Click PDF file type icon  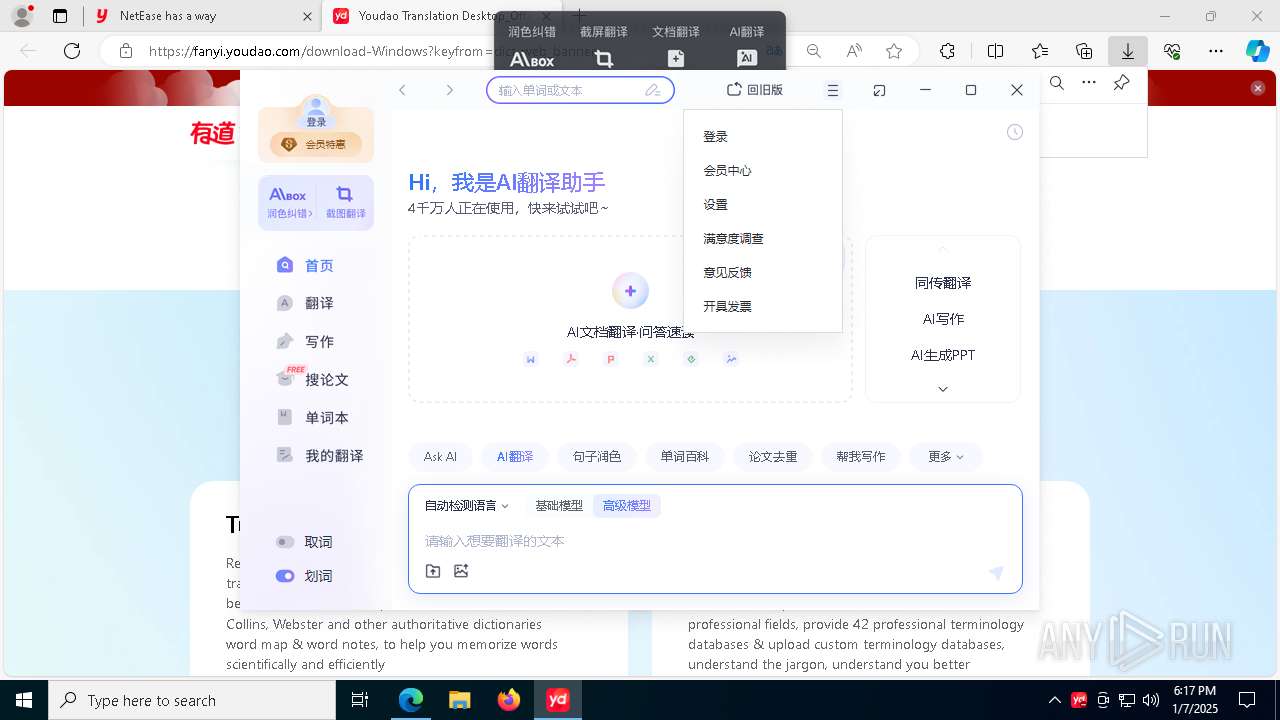pyautogui.click(x=571, y=359)
